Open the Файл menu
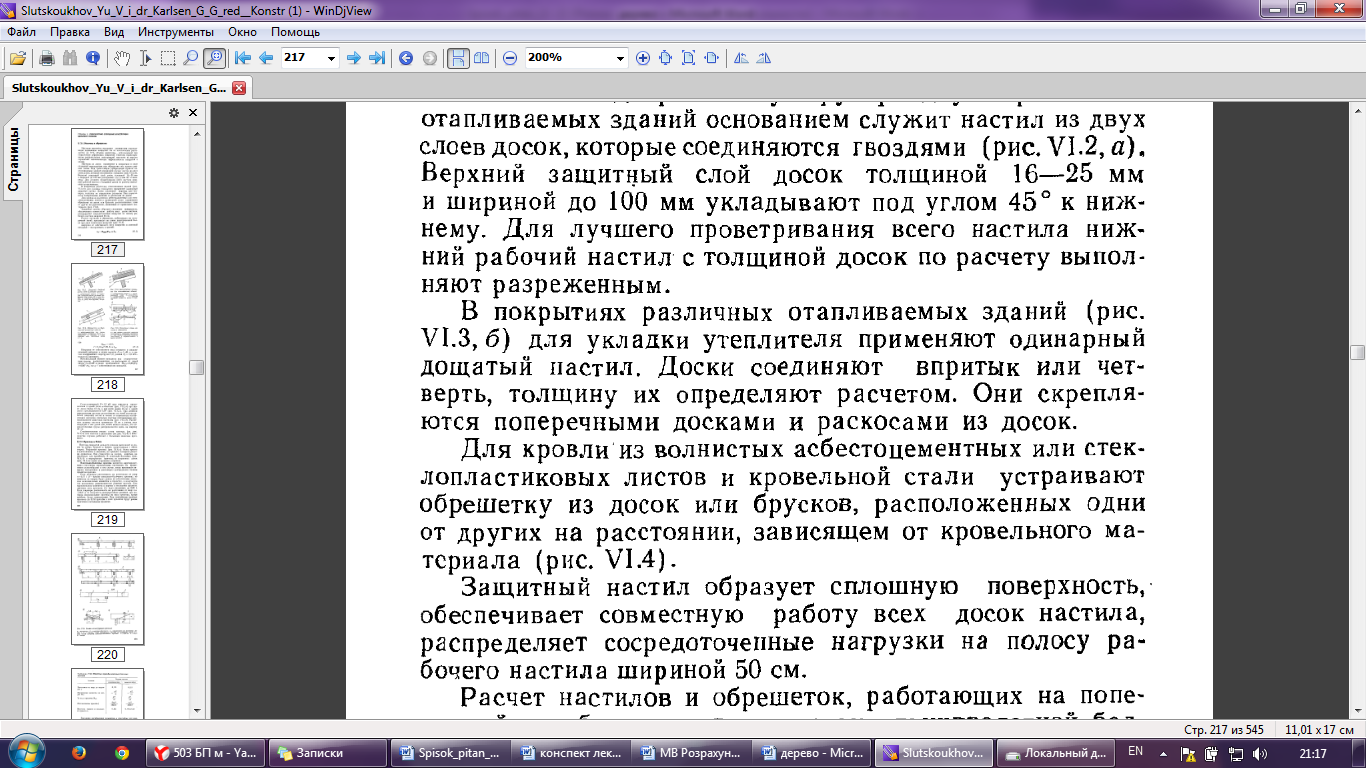 (21, 32)
